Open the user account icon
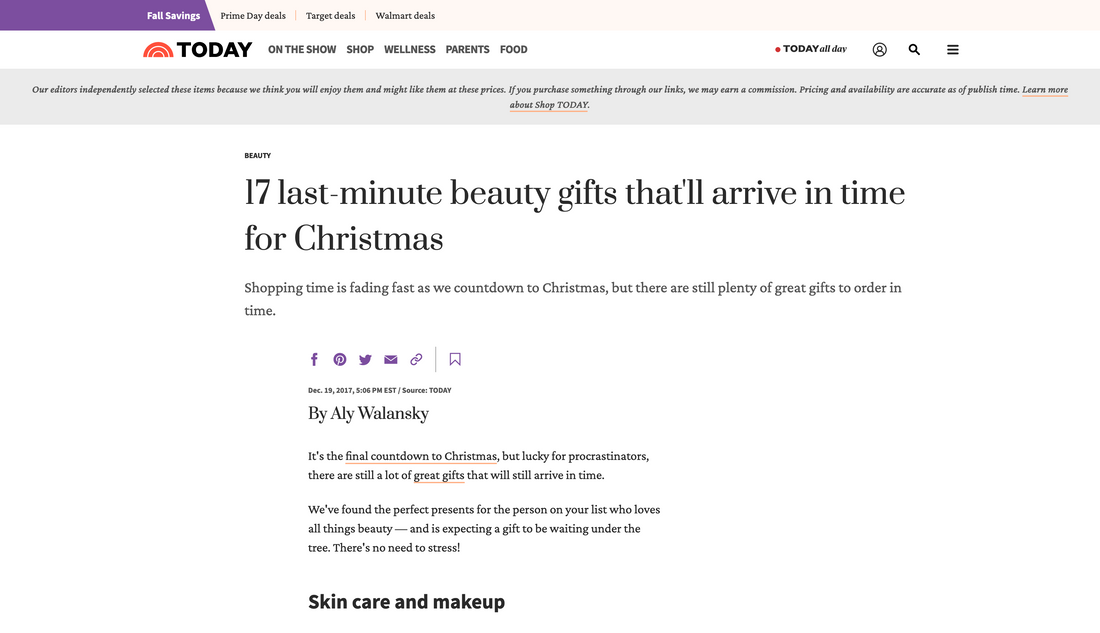This screenshot has height=633, width=1100. point(879,49)
